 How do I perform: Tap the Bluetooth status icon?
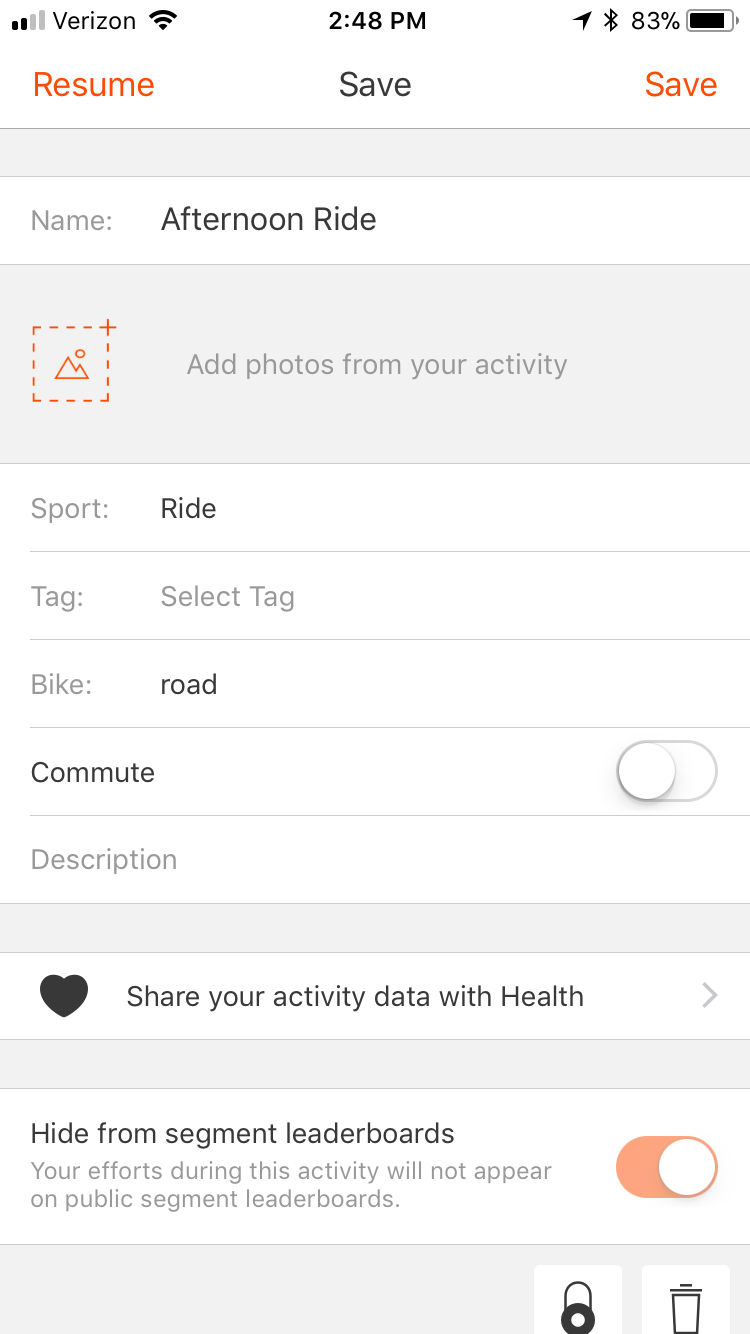point(611,21)
